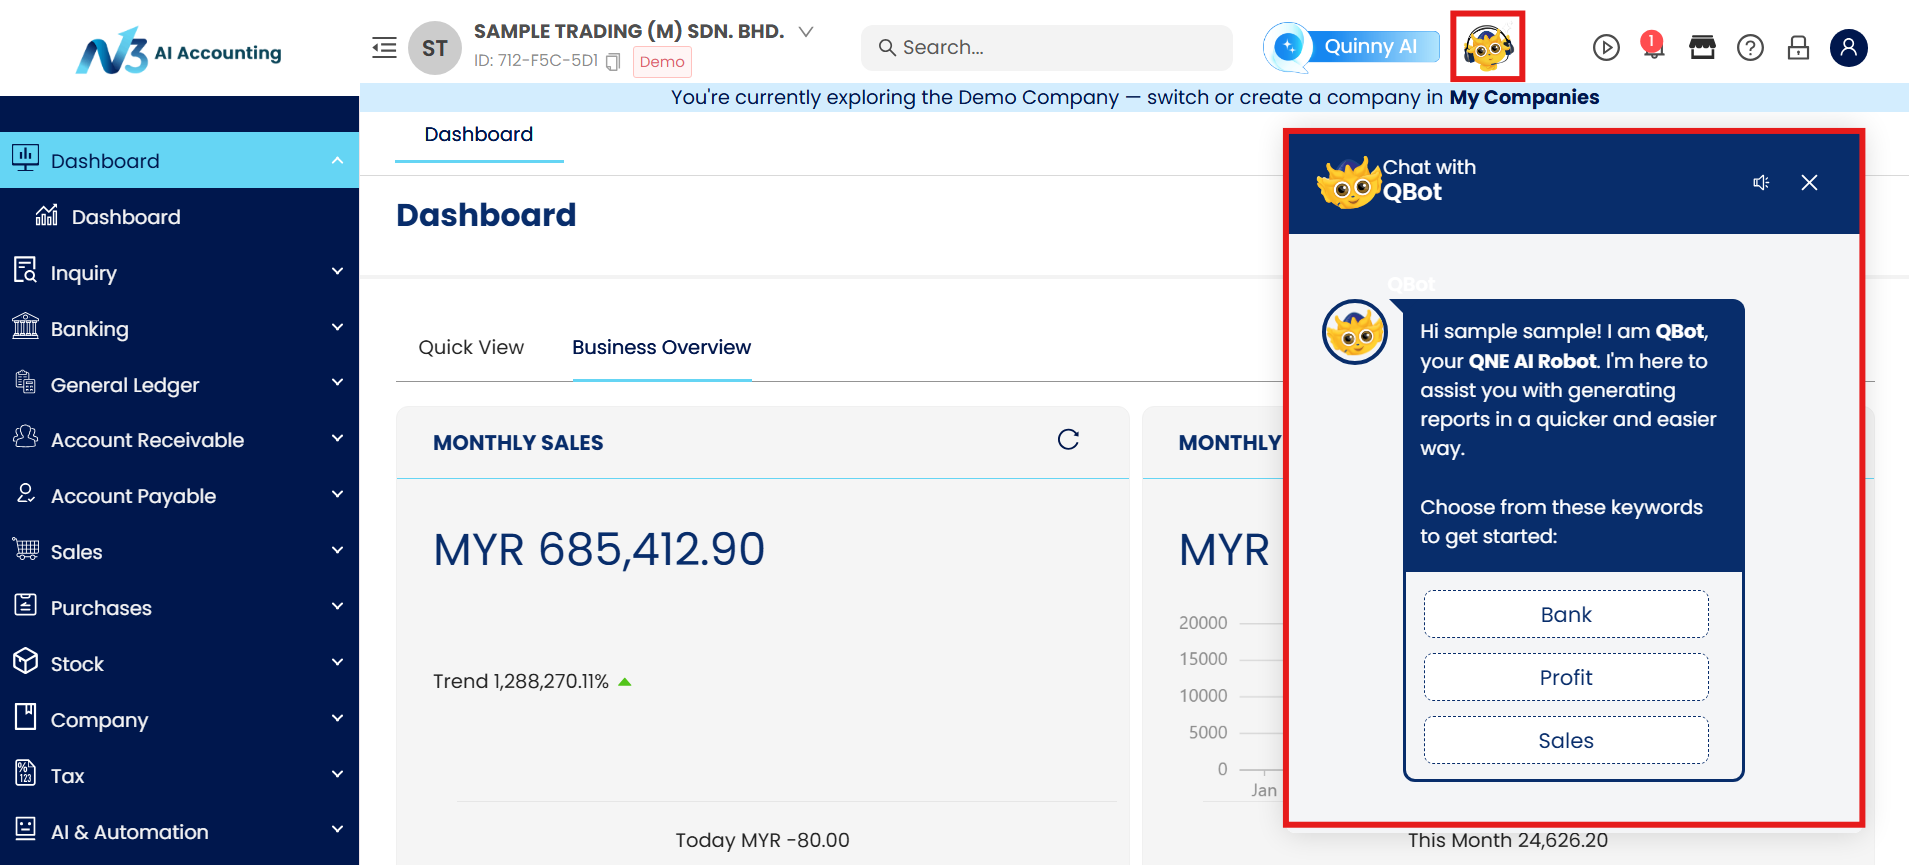Click the ST company avatar
This screenshot has height=865, width=1909.
pyautogui.click(x=435, y=48)
